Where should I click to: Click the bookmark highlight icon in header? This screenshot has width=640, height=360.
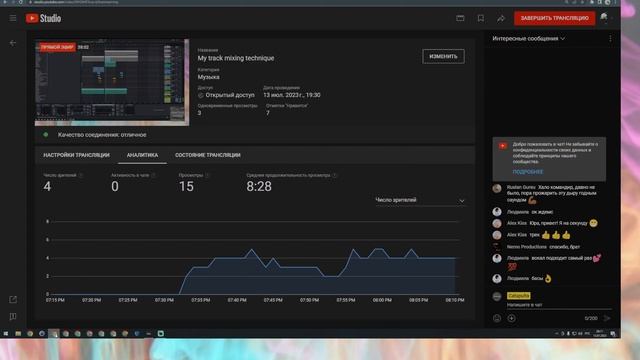click(481, 18)
